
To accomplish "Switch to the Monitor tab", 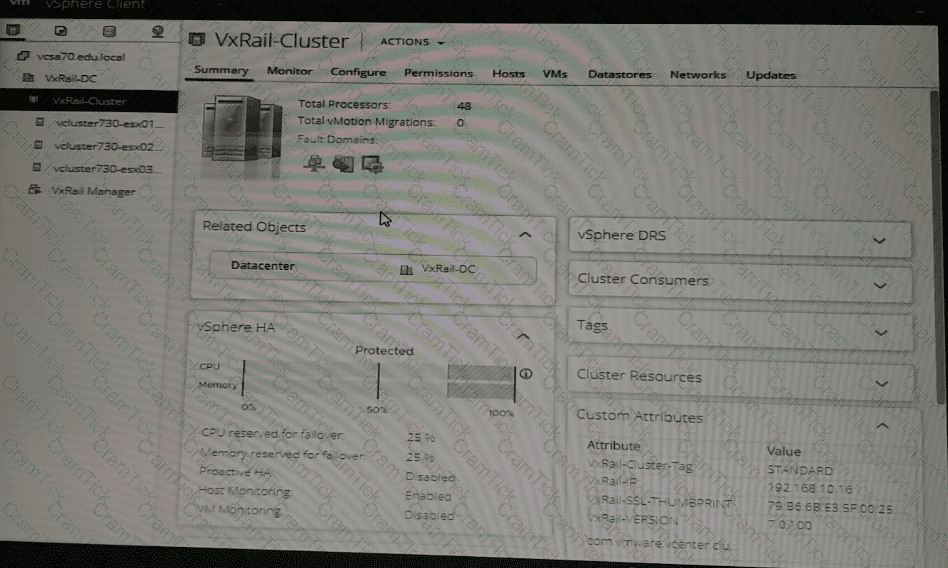I will point(289,73).
